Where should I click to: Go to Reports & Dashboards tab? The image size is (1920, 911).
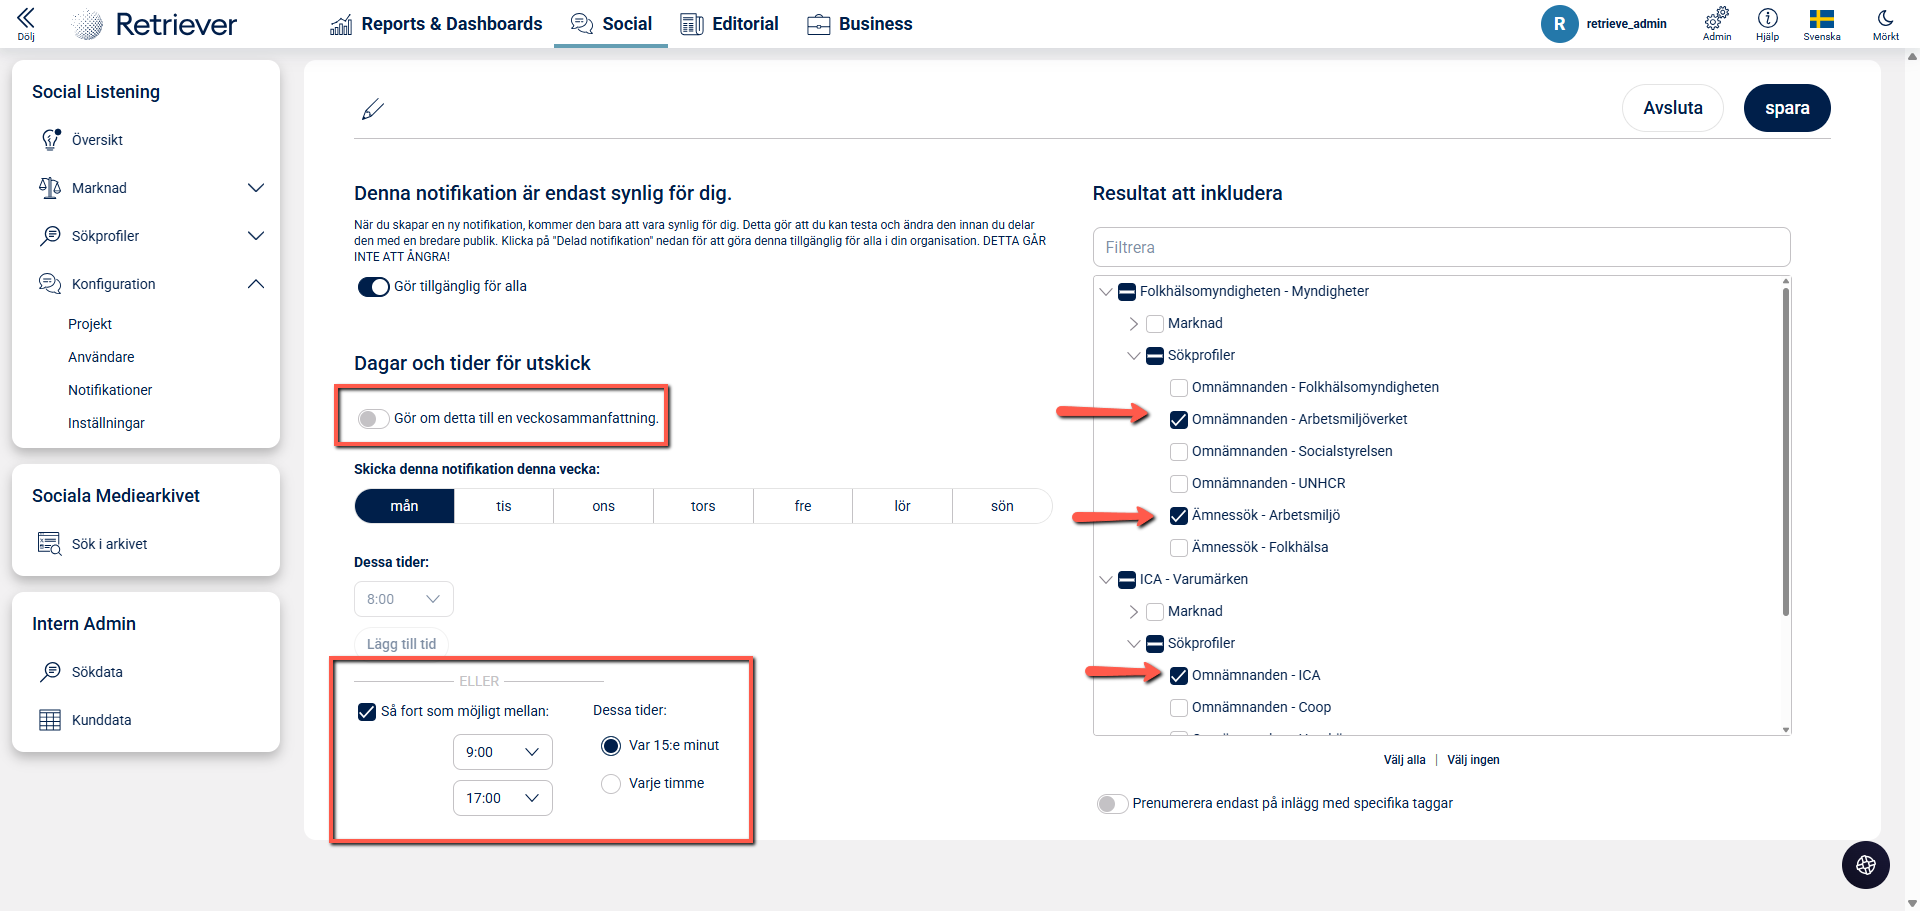[x=436, y=24]
